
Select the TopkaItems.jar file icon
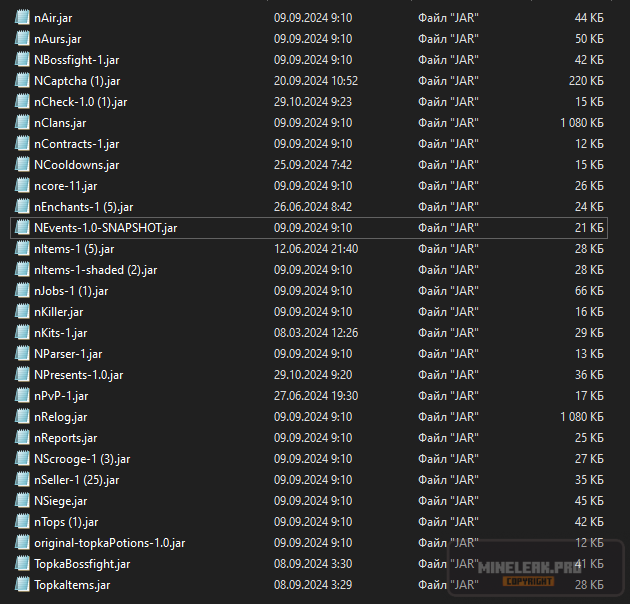point(22,584)
